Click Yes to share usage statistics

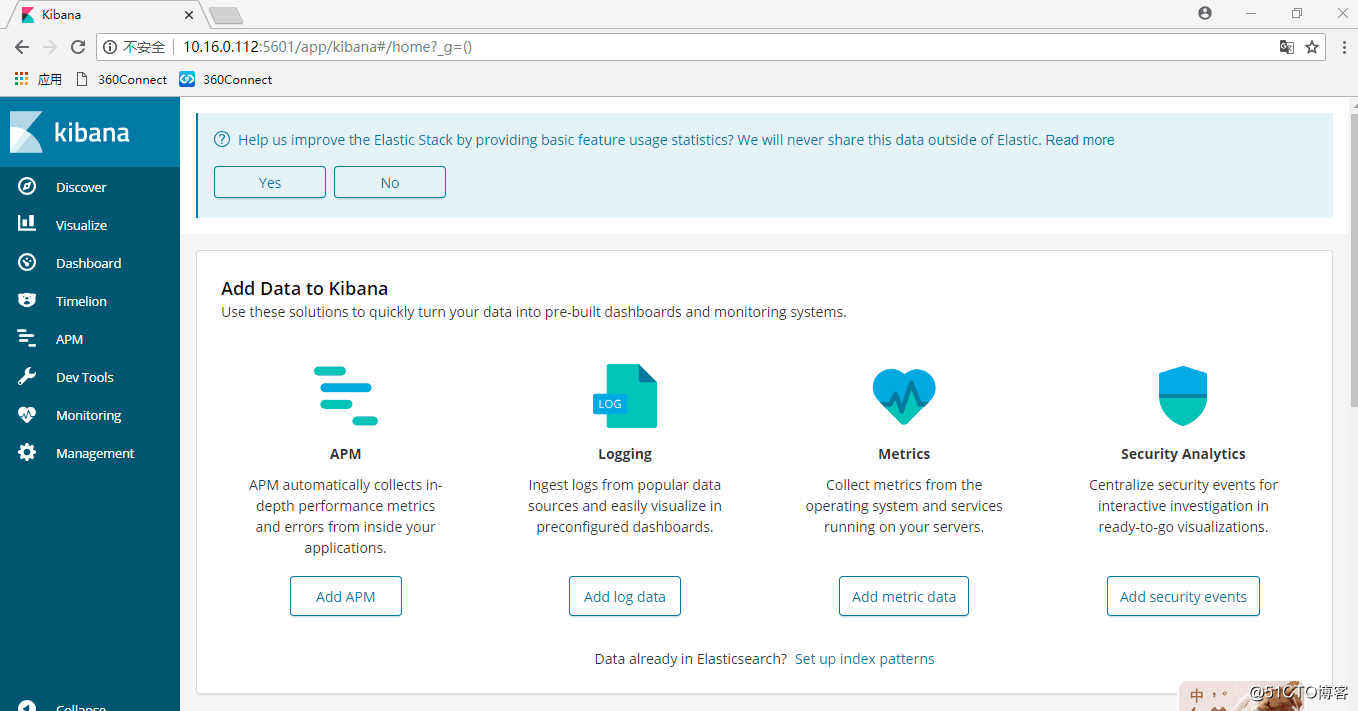270,182
